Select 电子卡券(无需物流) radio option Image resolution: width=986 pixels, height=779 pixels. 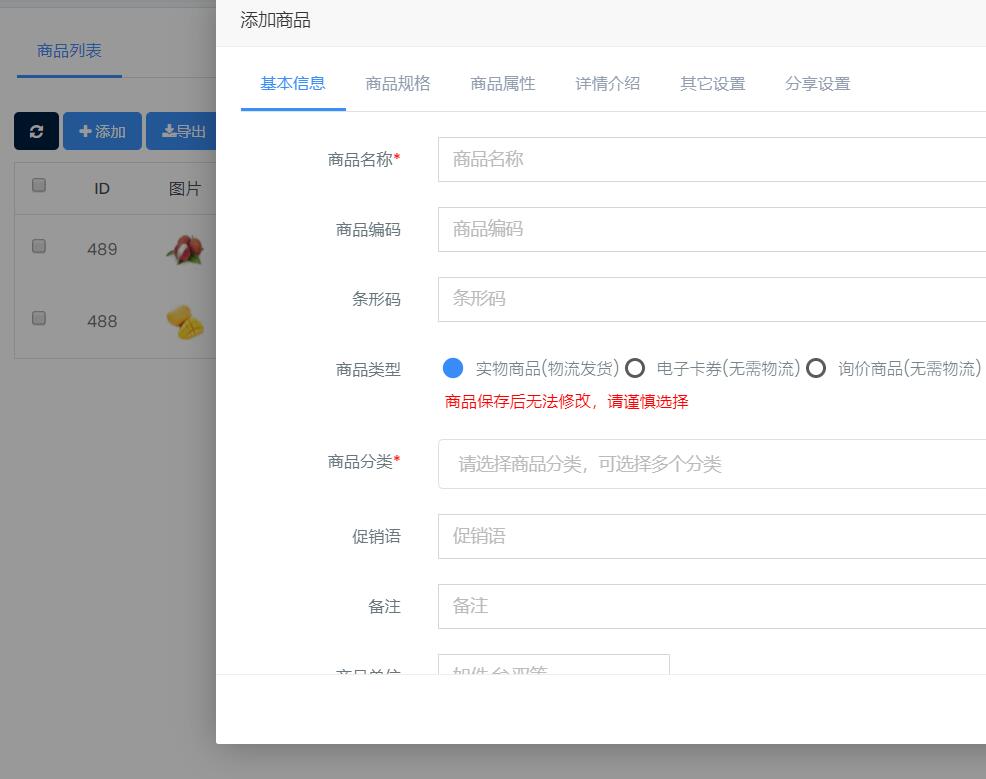pyautogui.click(x=635, y=368)
